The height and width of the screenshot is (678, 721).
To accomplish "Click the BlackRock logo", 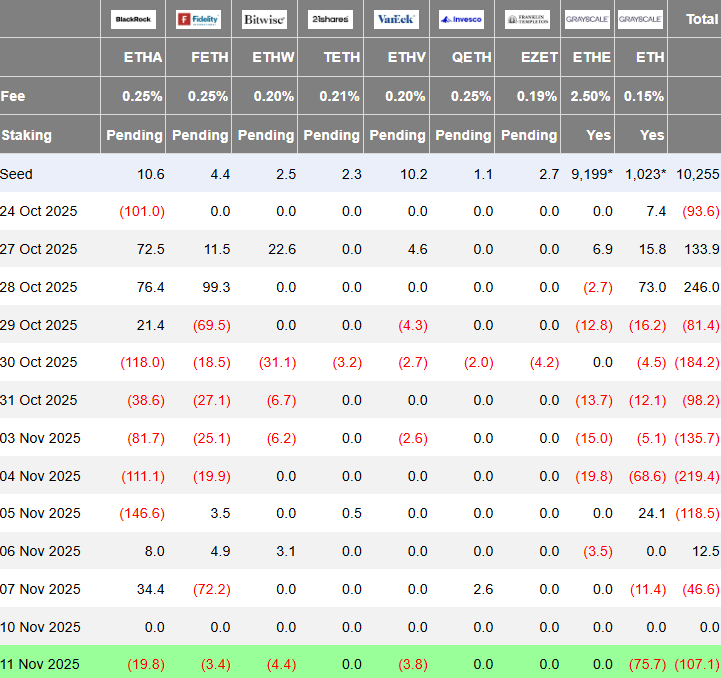I will pyautogui.click(x=134, y=19).
